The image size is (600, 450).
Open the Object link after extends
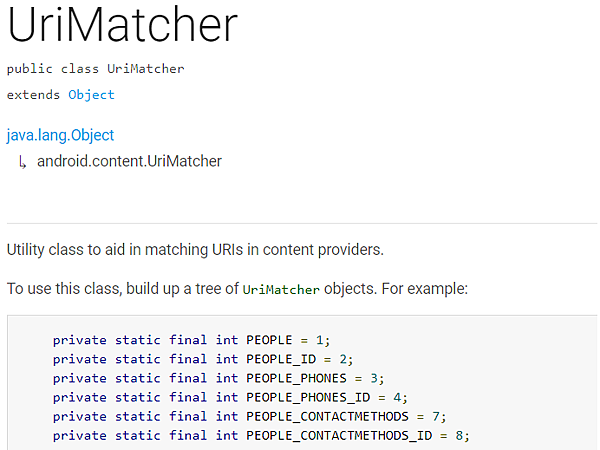click(91, 95)
